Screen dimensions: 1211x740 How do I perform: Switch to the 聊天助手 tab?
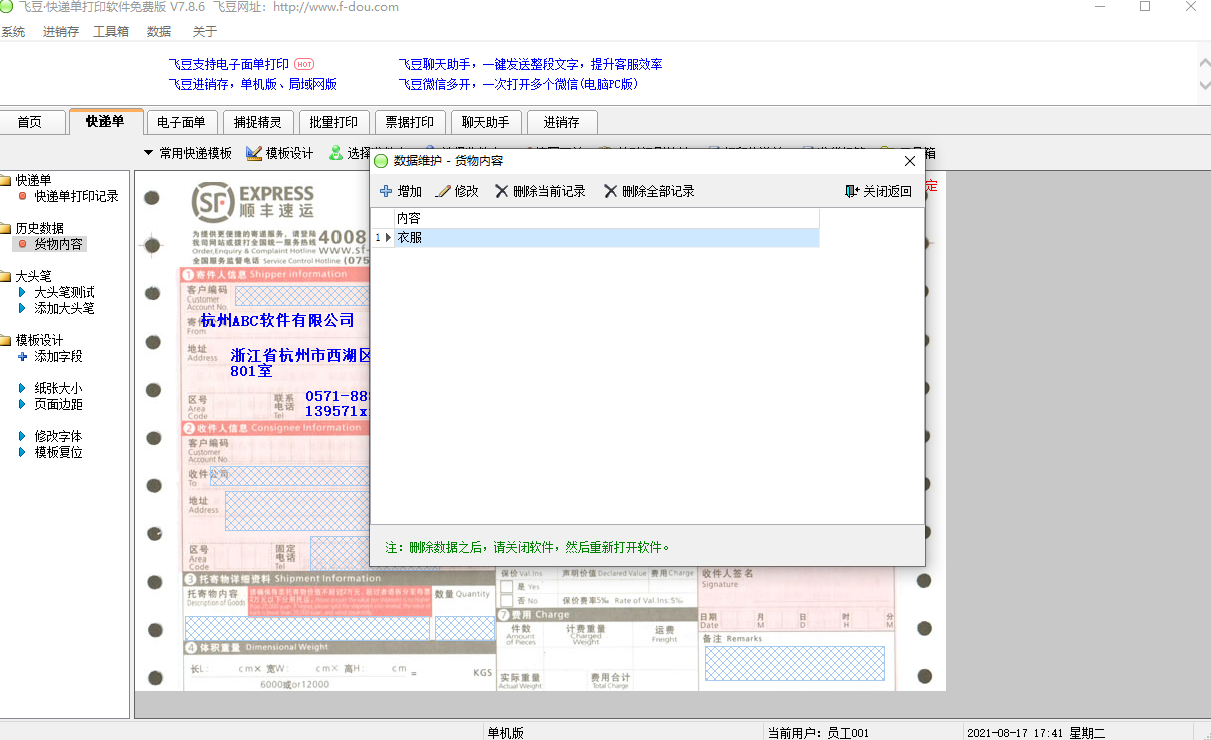[x=485, y=122]
